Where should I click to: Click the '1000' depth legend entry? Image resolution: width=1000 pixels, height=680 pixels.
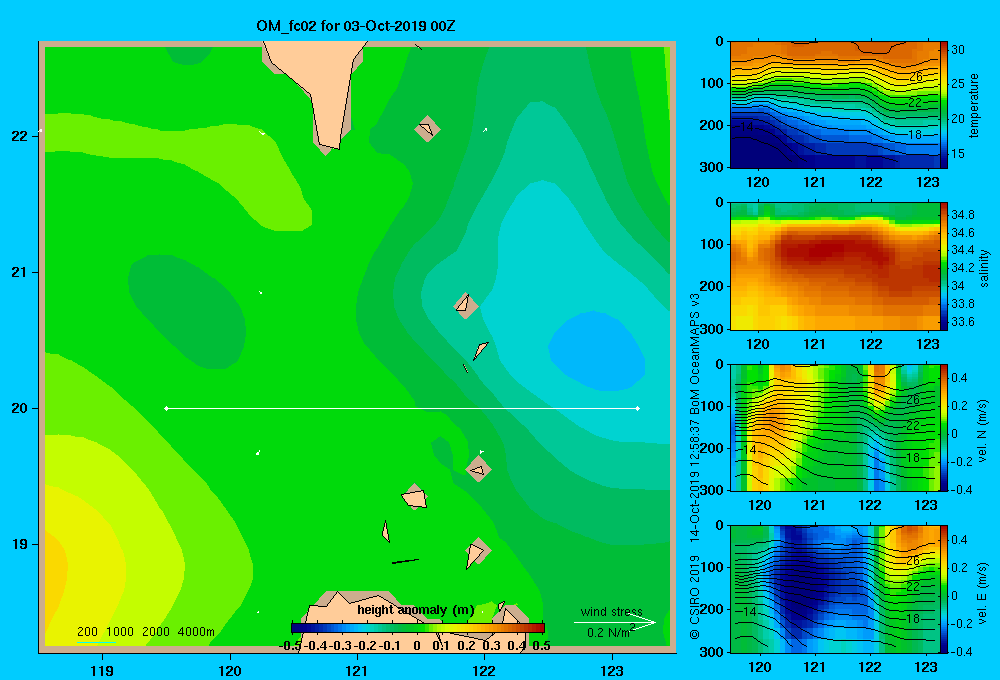[x=120, y=632]
